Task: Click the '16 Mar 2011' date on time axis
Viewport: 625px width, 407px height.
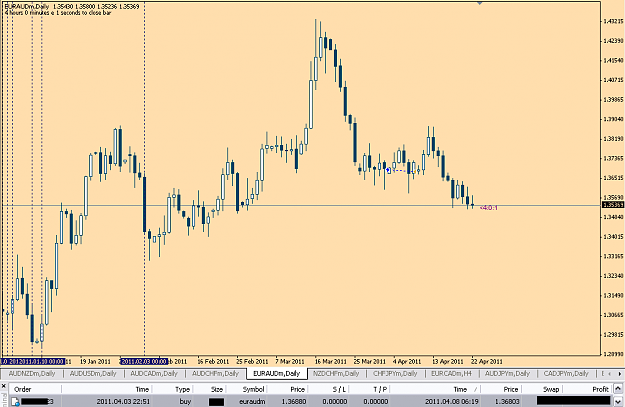Action: click(x=330, y=362)
